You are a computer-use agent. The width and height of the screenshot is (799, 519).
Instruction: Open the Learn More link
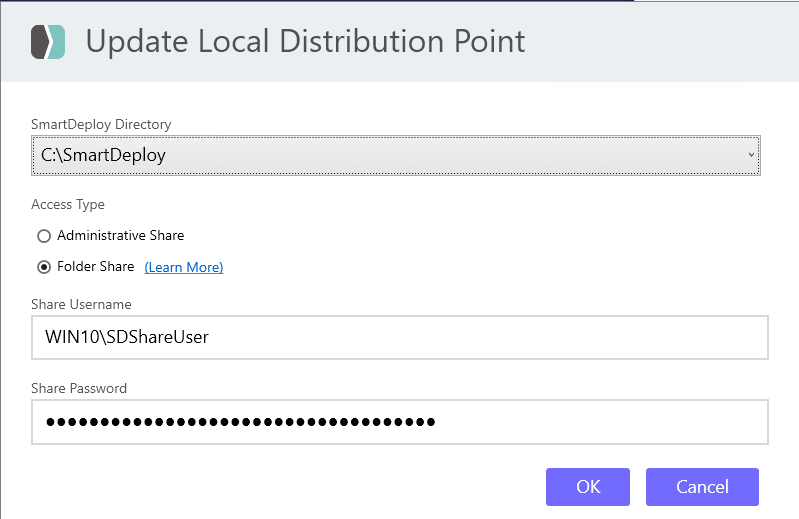184,267
